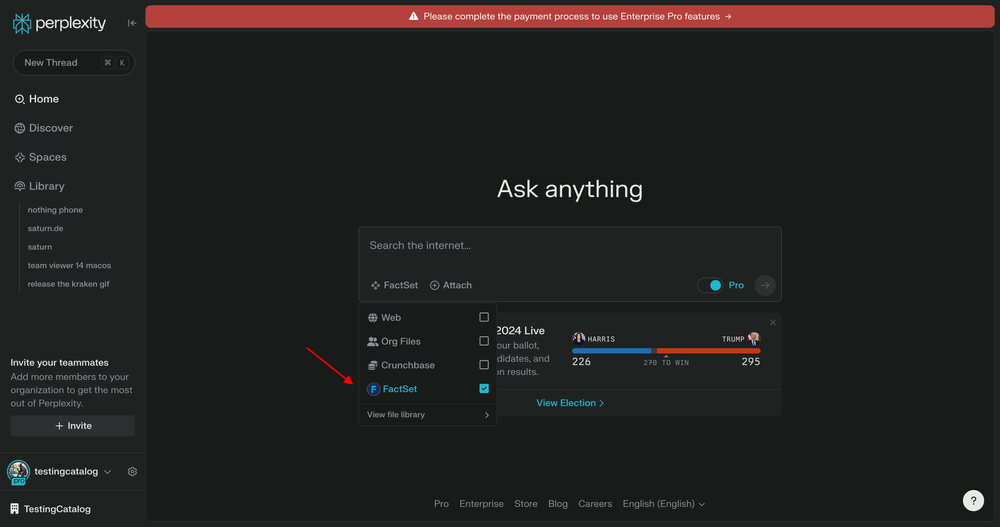Open settings gear next to testingcatalog
Viewport: 1000px width, 527px height.
pos(132,472)
